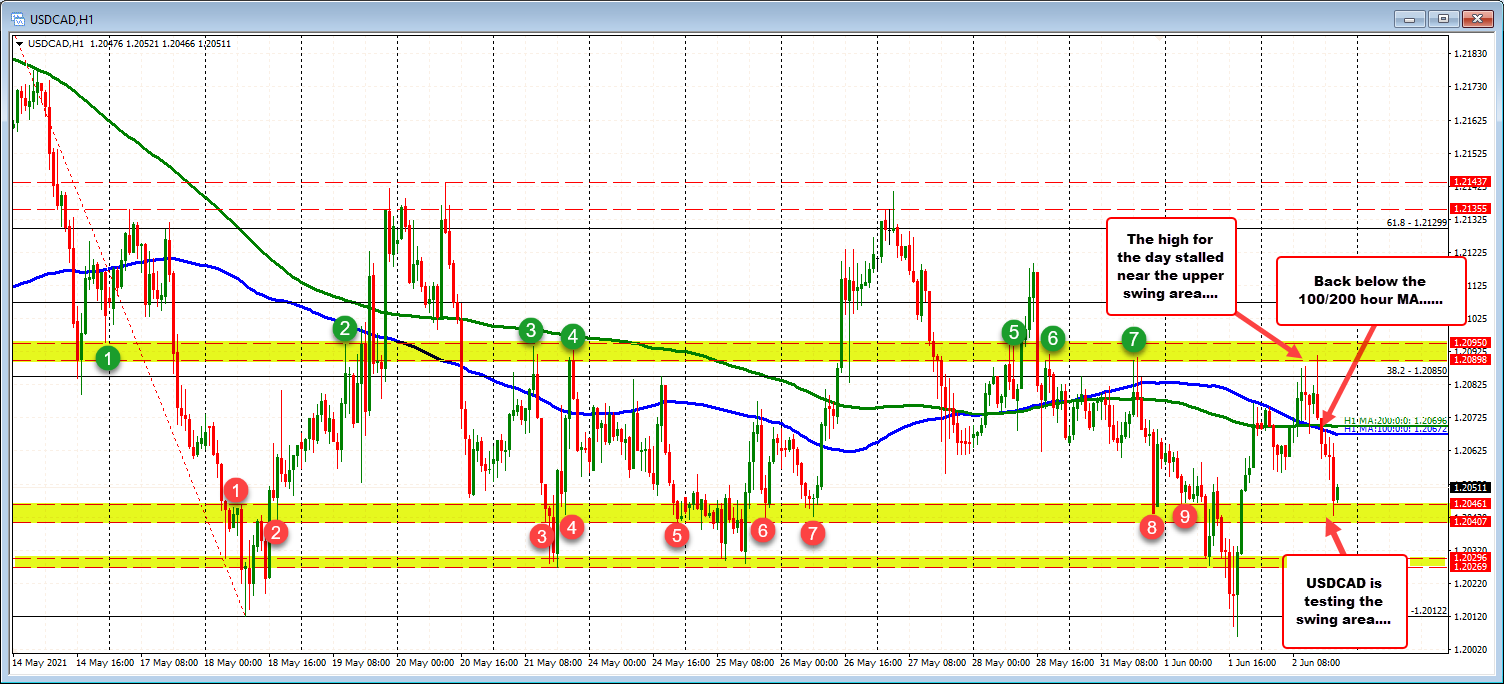Click green circle marker number 3
This screenshot has width=1504, height=684.
point(530,330)
